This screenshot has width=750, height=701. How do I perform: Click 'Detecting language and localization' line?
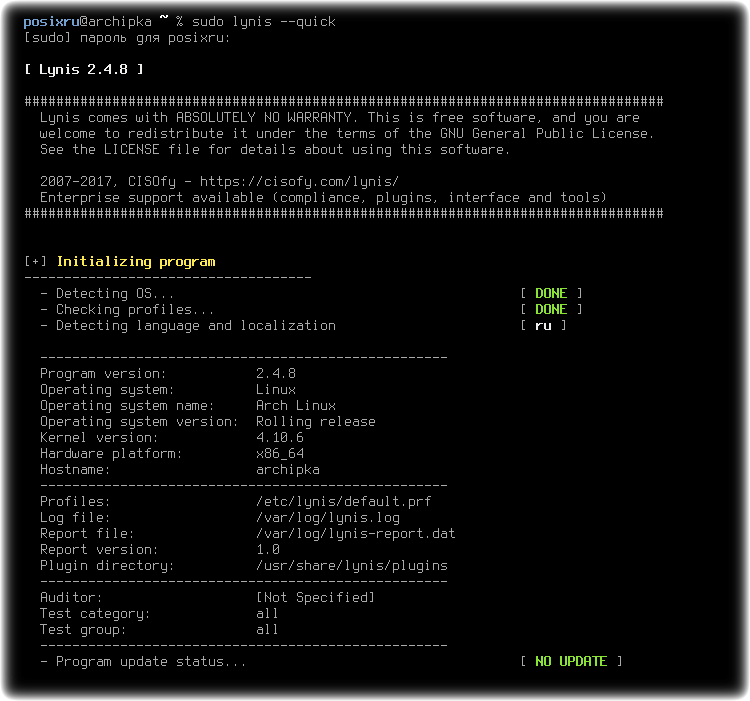click(188, 326)
